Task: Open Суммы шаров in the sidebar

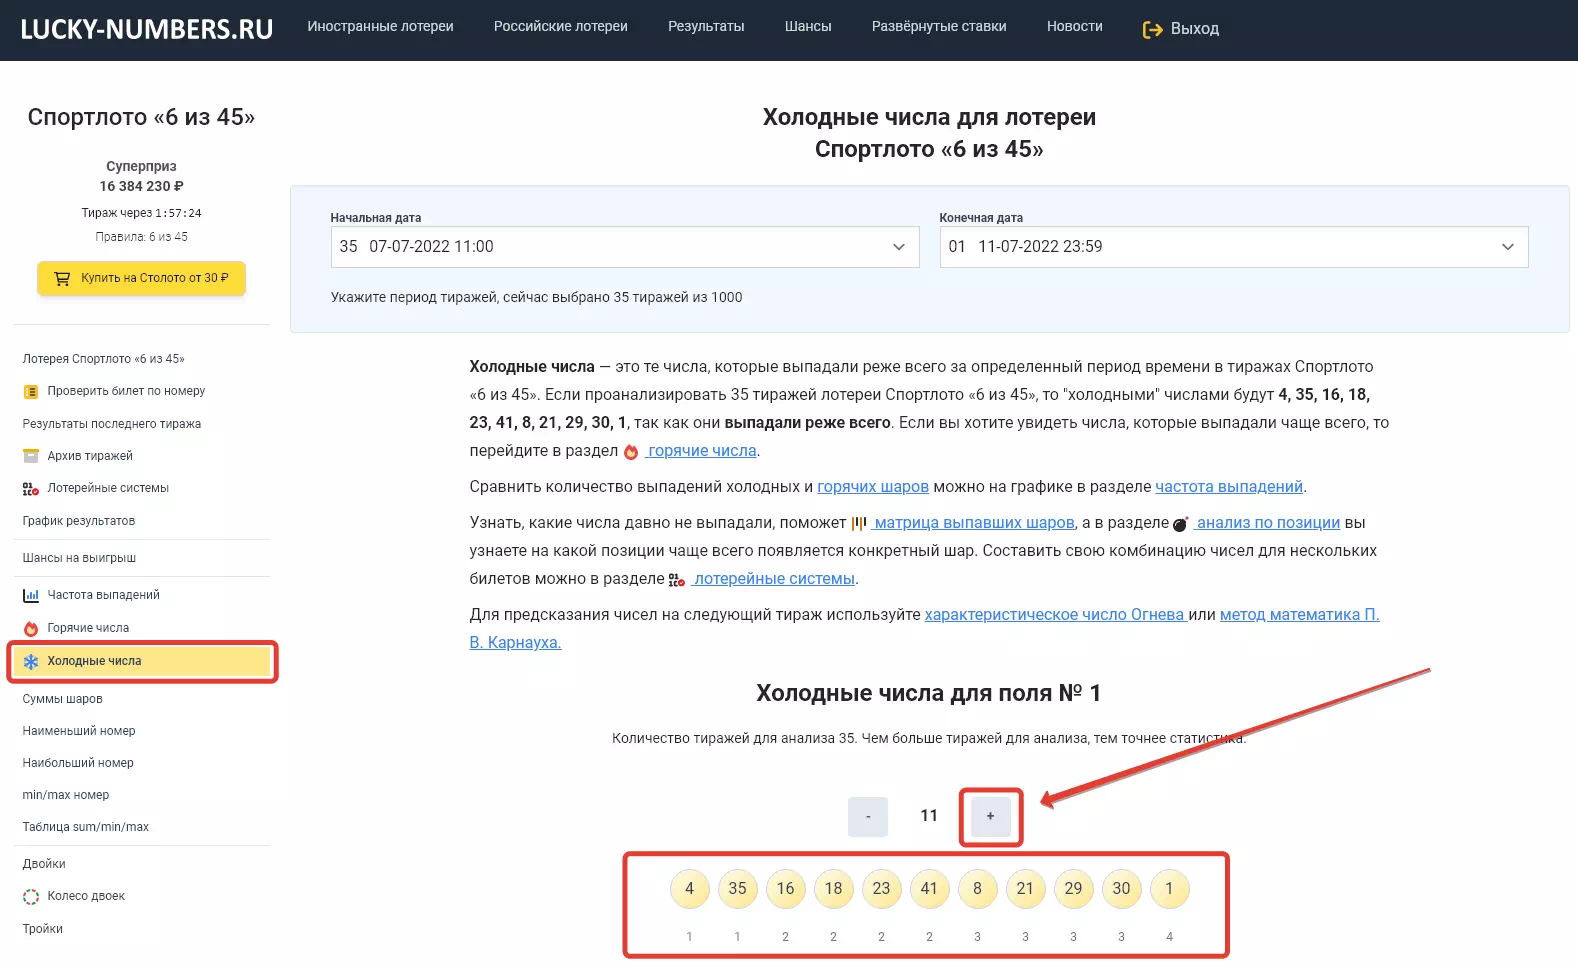Action: pyautogui.click(x=63, y=699)
